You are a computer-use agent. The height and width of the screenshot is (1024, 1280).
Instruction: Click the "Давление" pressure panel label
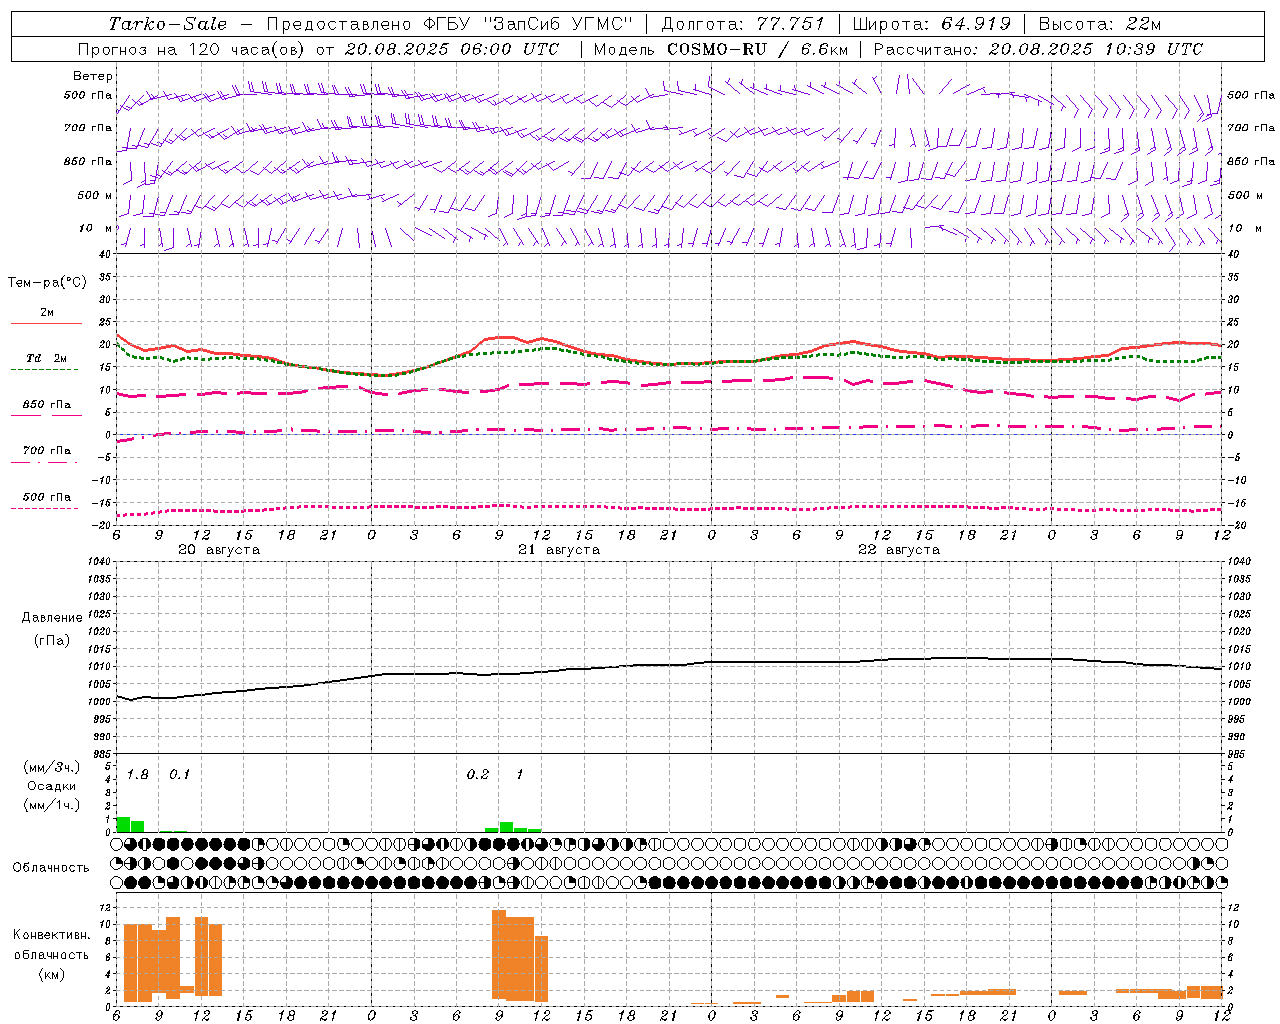[x=52, y=618]
